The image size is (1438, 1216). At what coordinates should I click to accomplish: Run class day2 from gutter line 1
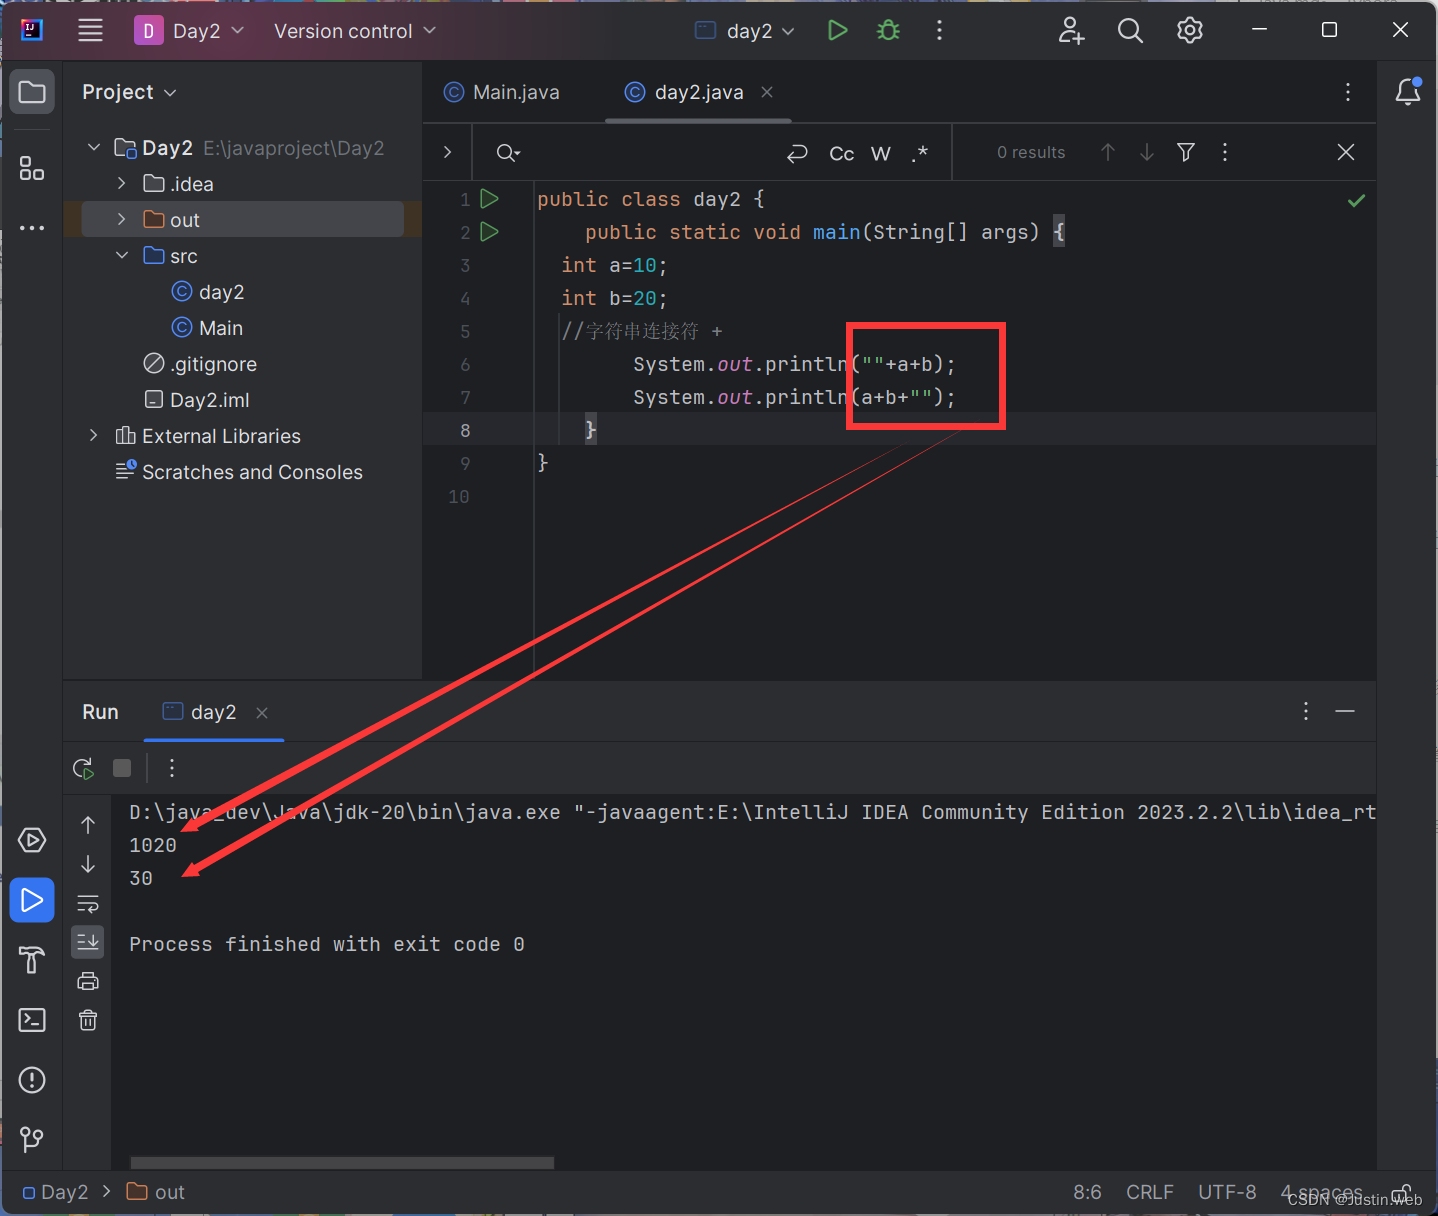(489, 199)
